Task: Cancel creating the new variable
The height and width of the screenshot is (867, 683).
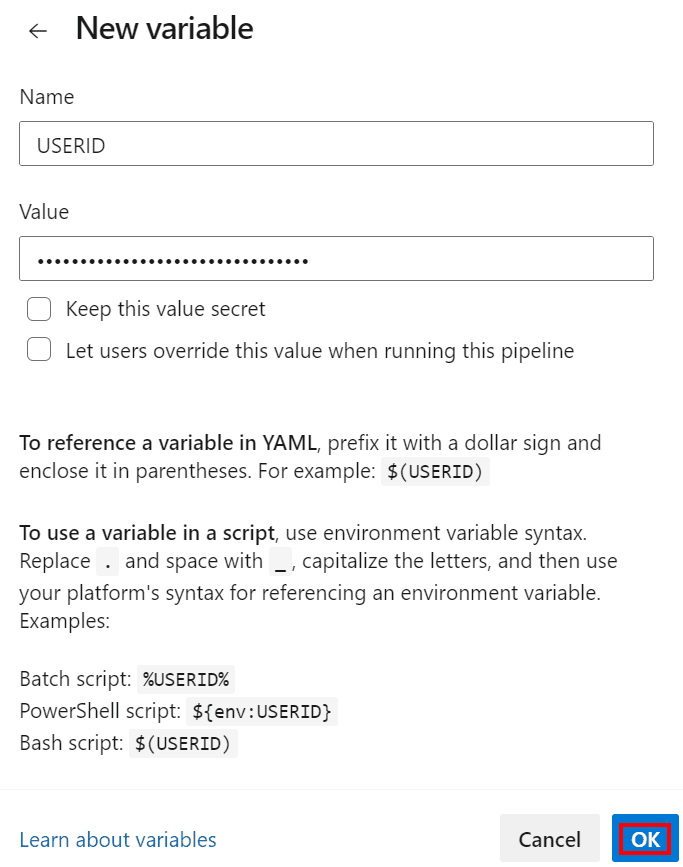Action: point(549,838)
